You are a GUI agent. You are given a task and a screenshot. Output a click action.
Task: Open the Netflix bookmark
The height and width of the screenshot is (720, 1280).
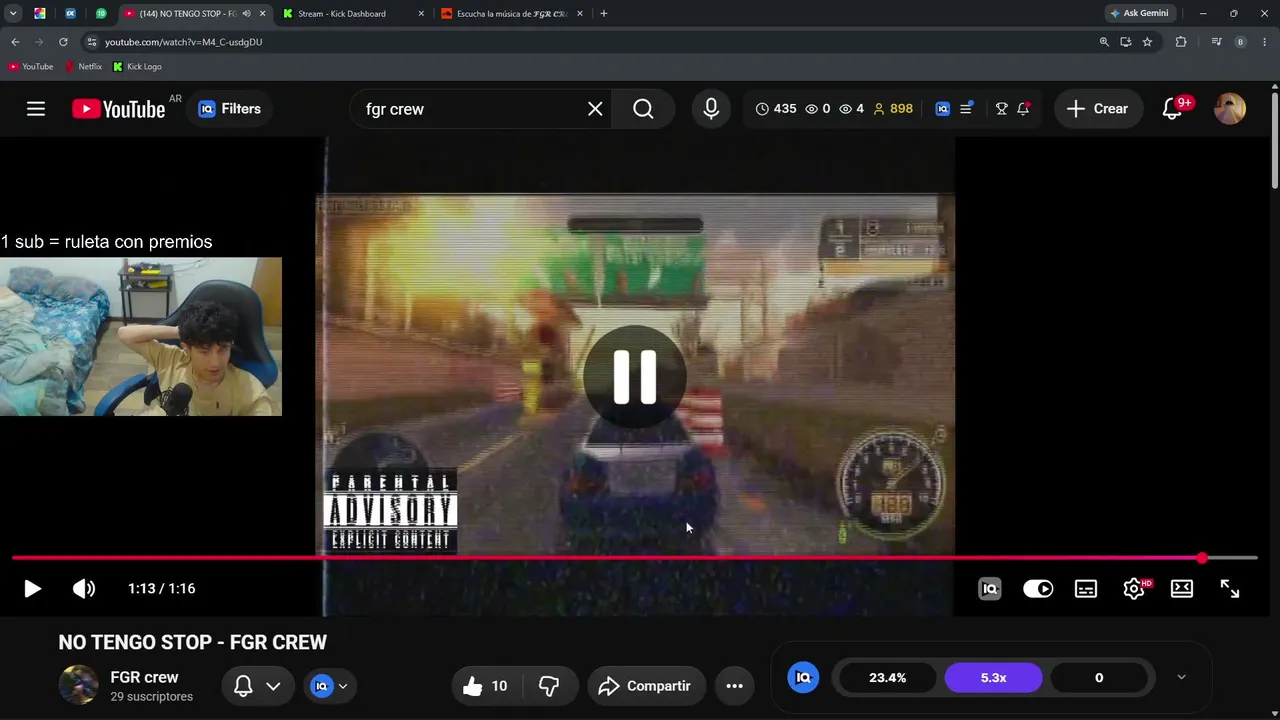pyautogui.click(x=83, y=67)
